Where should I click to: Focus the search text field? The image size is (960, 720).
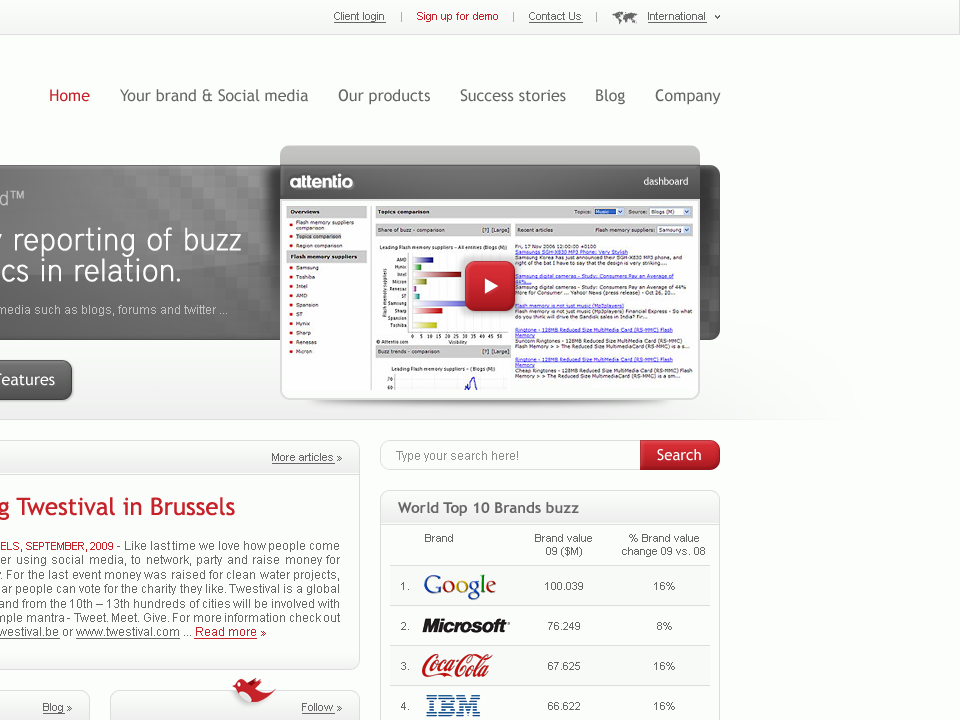tap(510, 456)
